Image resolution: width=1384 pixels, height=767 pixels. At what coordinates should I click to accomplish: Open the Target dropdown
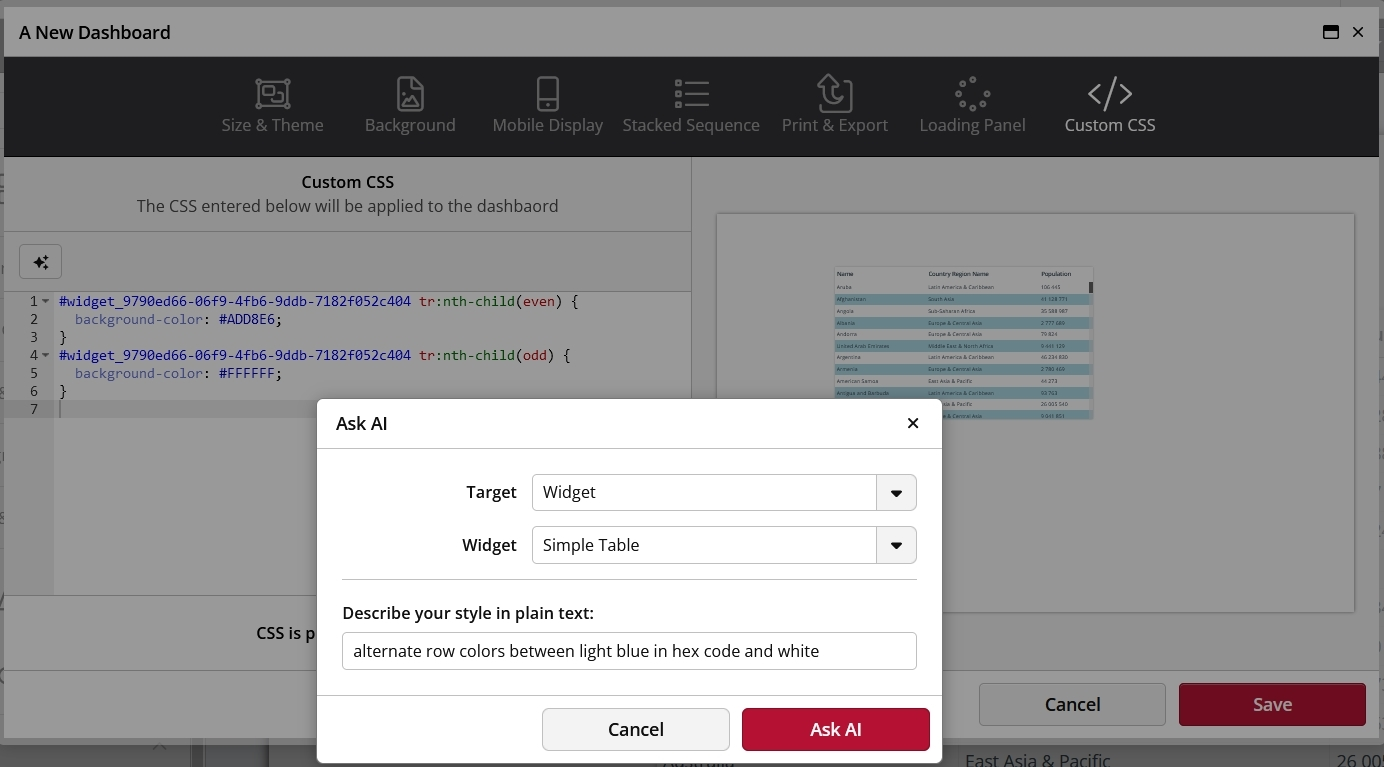click(x=896, y=492)
